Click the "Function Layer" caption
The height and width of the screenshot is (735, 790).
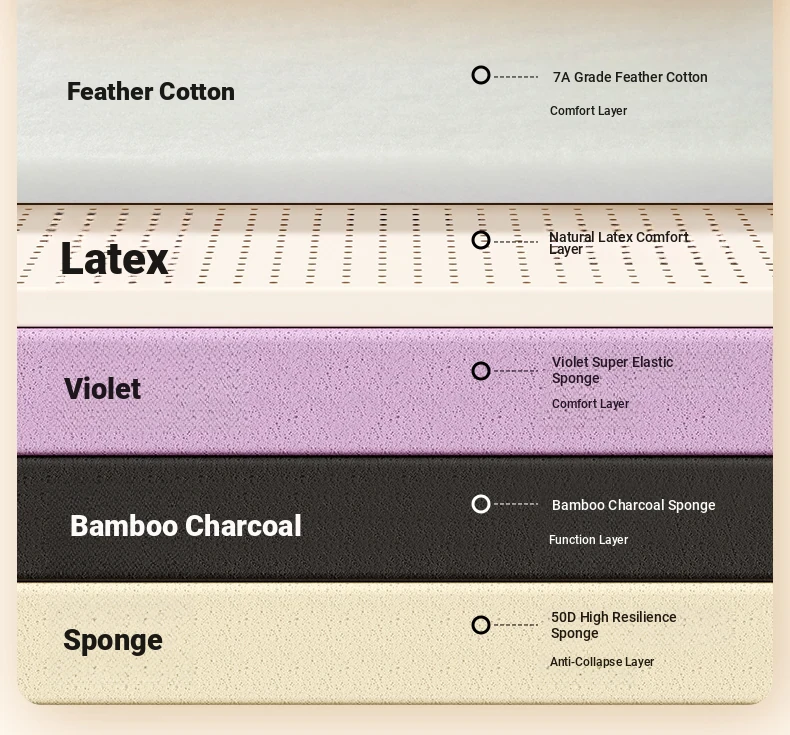pyautogui.click(x=588, y=540)
